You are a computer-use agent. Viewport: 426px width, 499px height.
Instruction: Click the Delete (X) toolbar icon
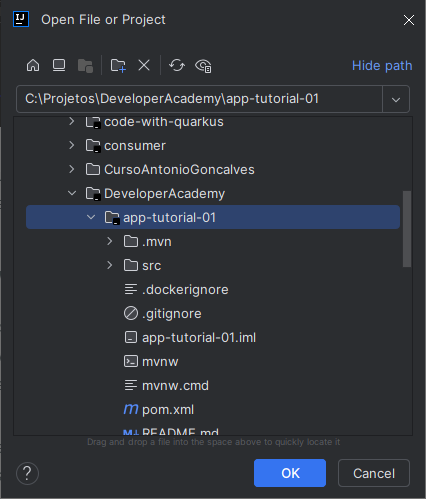(144, 65)
